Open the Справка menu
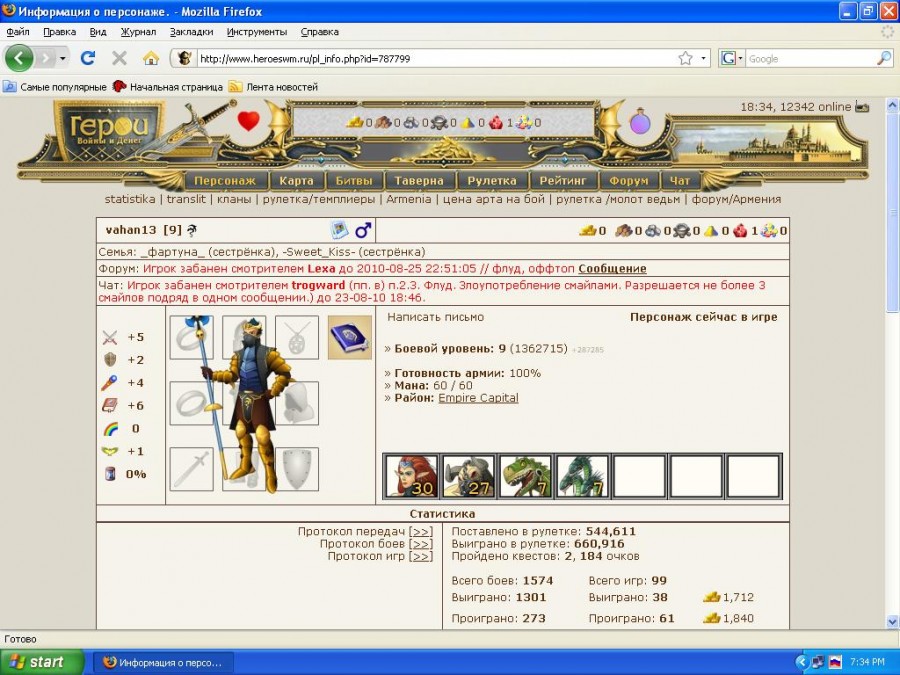This screenshot has width=900, height=675. tap(320, 32)
